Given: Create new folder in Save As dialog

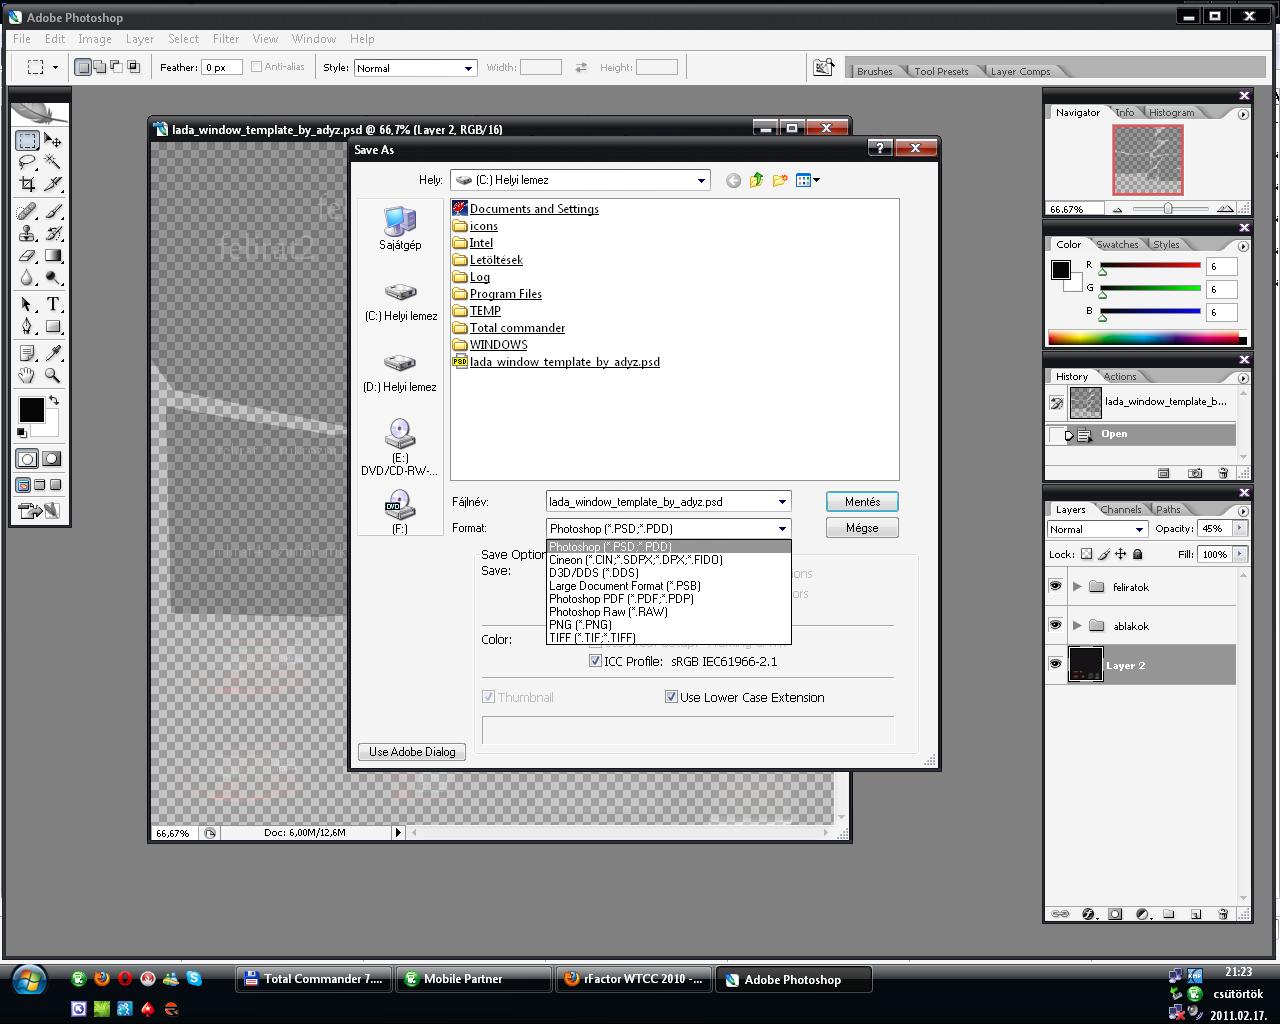Looking at the screenshot, I should 780,180.
